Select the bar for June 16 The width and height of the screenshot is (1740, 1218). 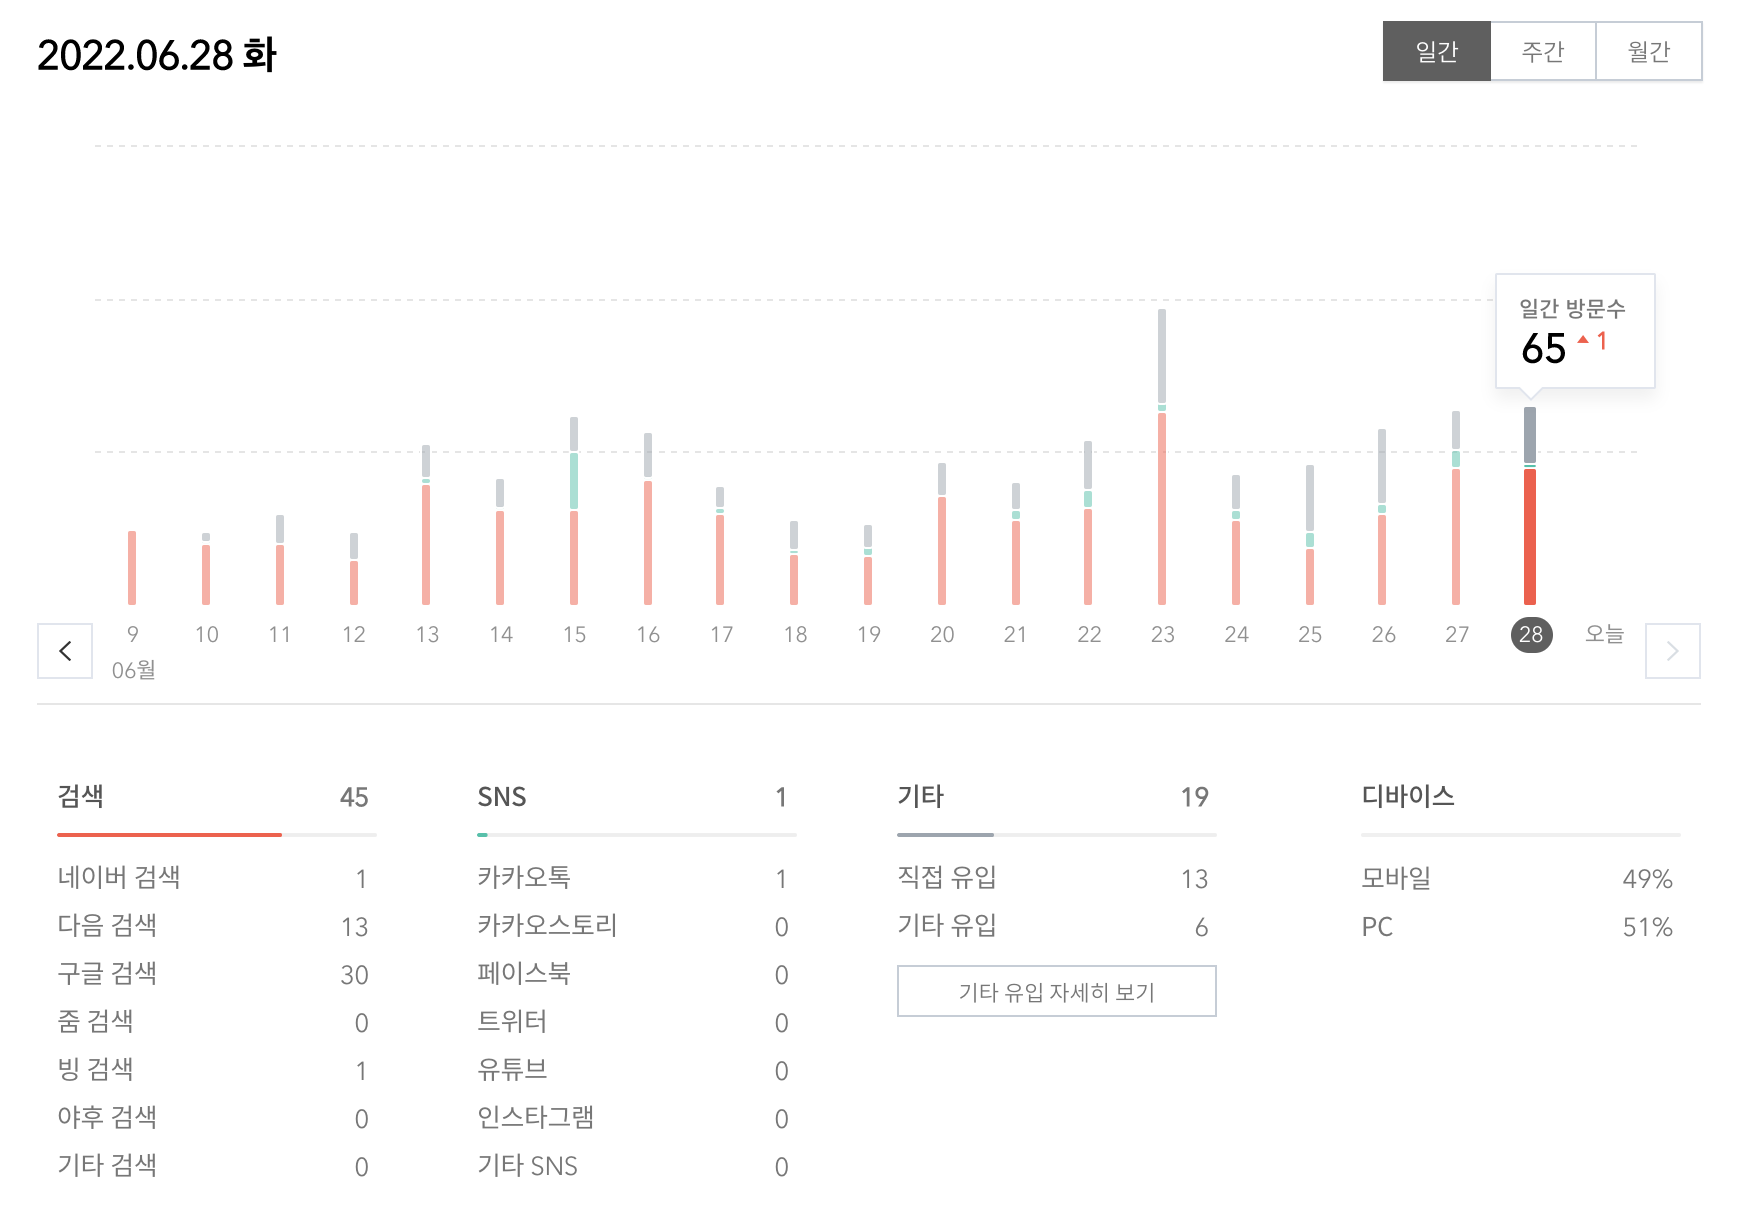point(648,518)
